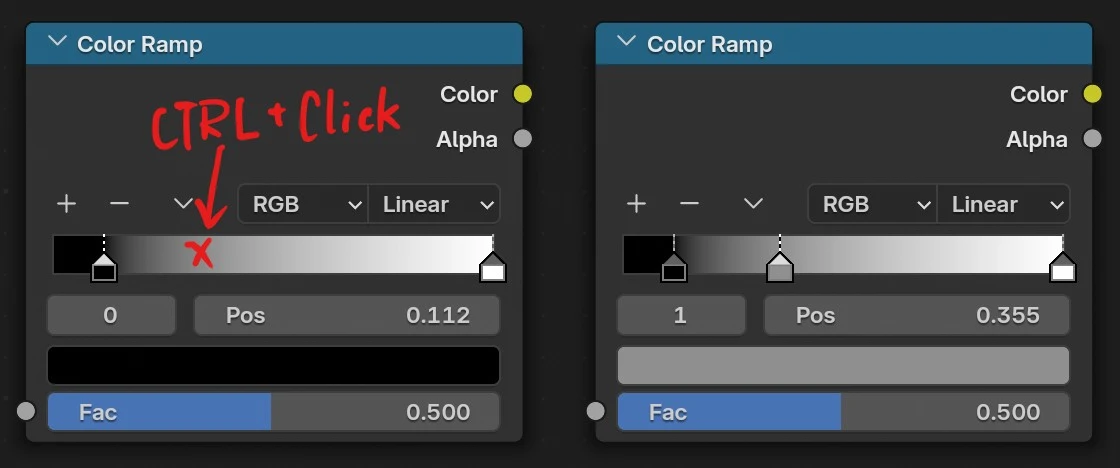Screen dimensions: 1120x468
Task: Collapse the left Color Ramp node
Action: (x=57, y=42)
